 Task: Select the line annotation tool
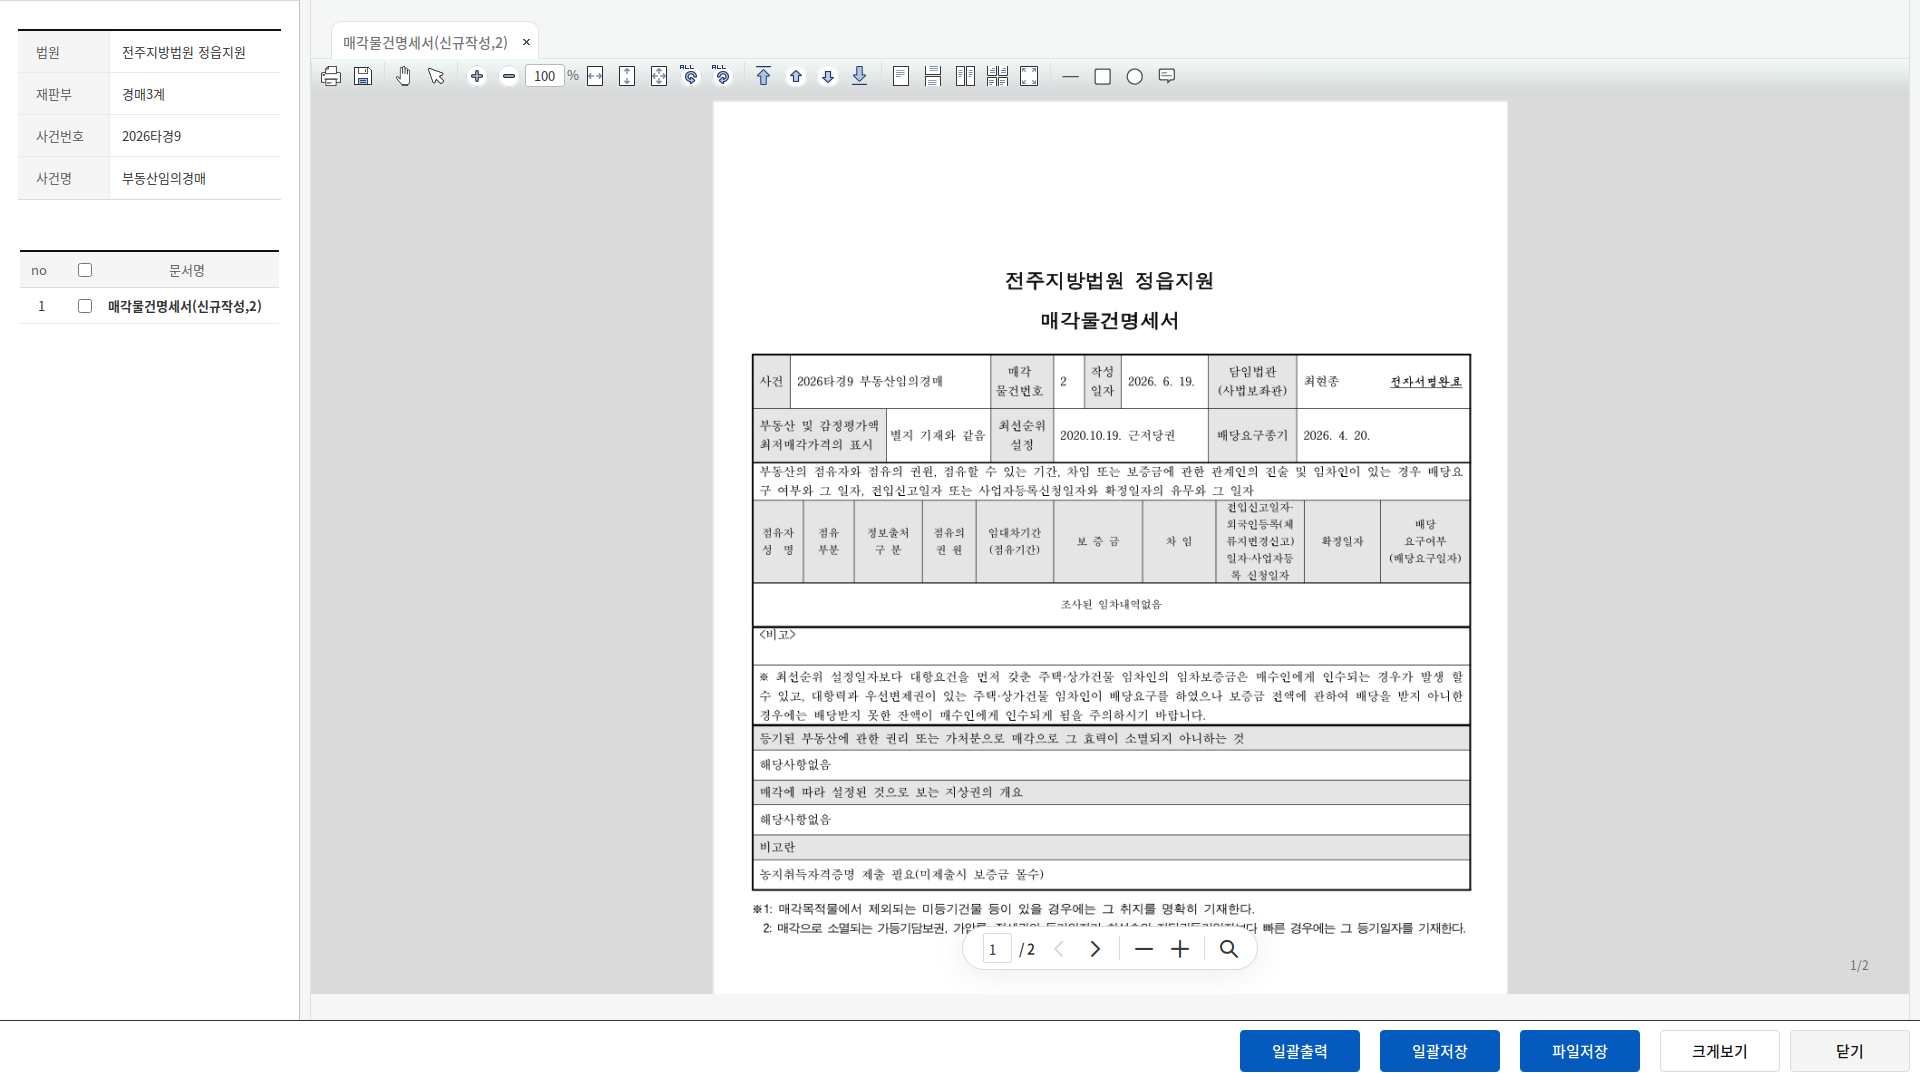click(x=1070, y=76)
